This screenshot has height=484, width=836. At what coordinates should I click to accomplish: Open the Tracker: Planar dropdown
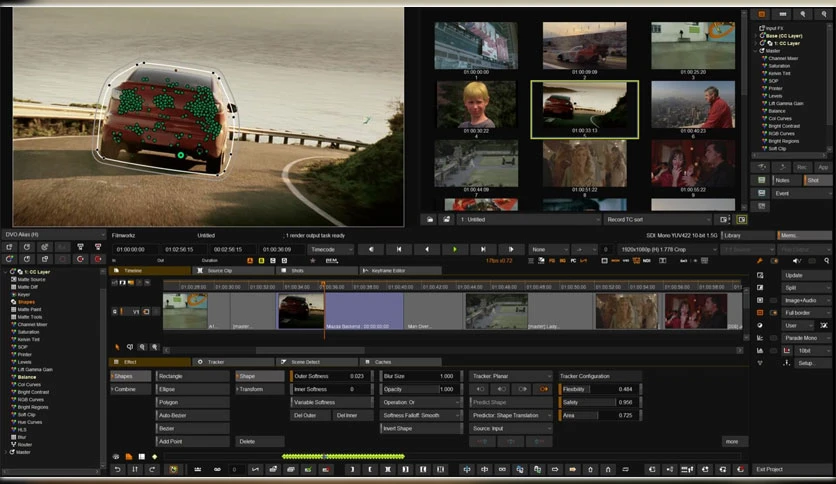coord(510,376)
